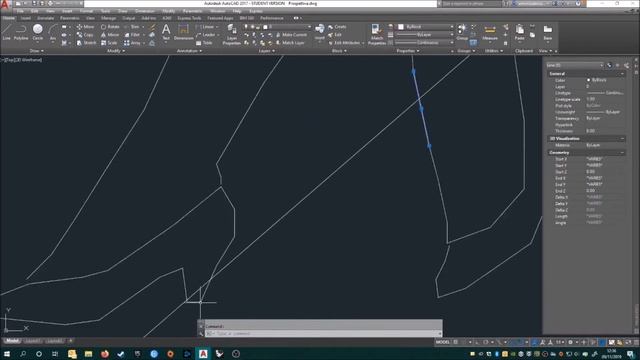Click the MODEL space status button
Image resolution: width=640 pixels, height=360 pixels.
pos(442,342)
